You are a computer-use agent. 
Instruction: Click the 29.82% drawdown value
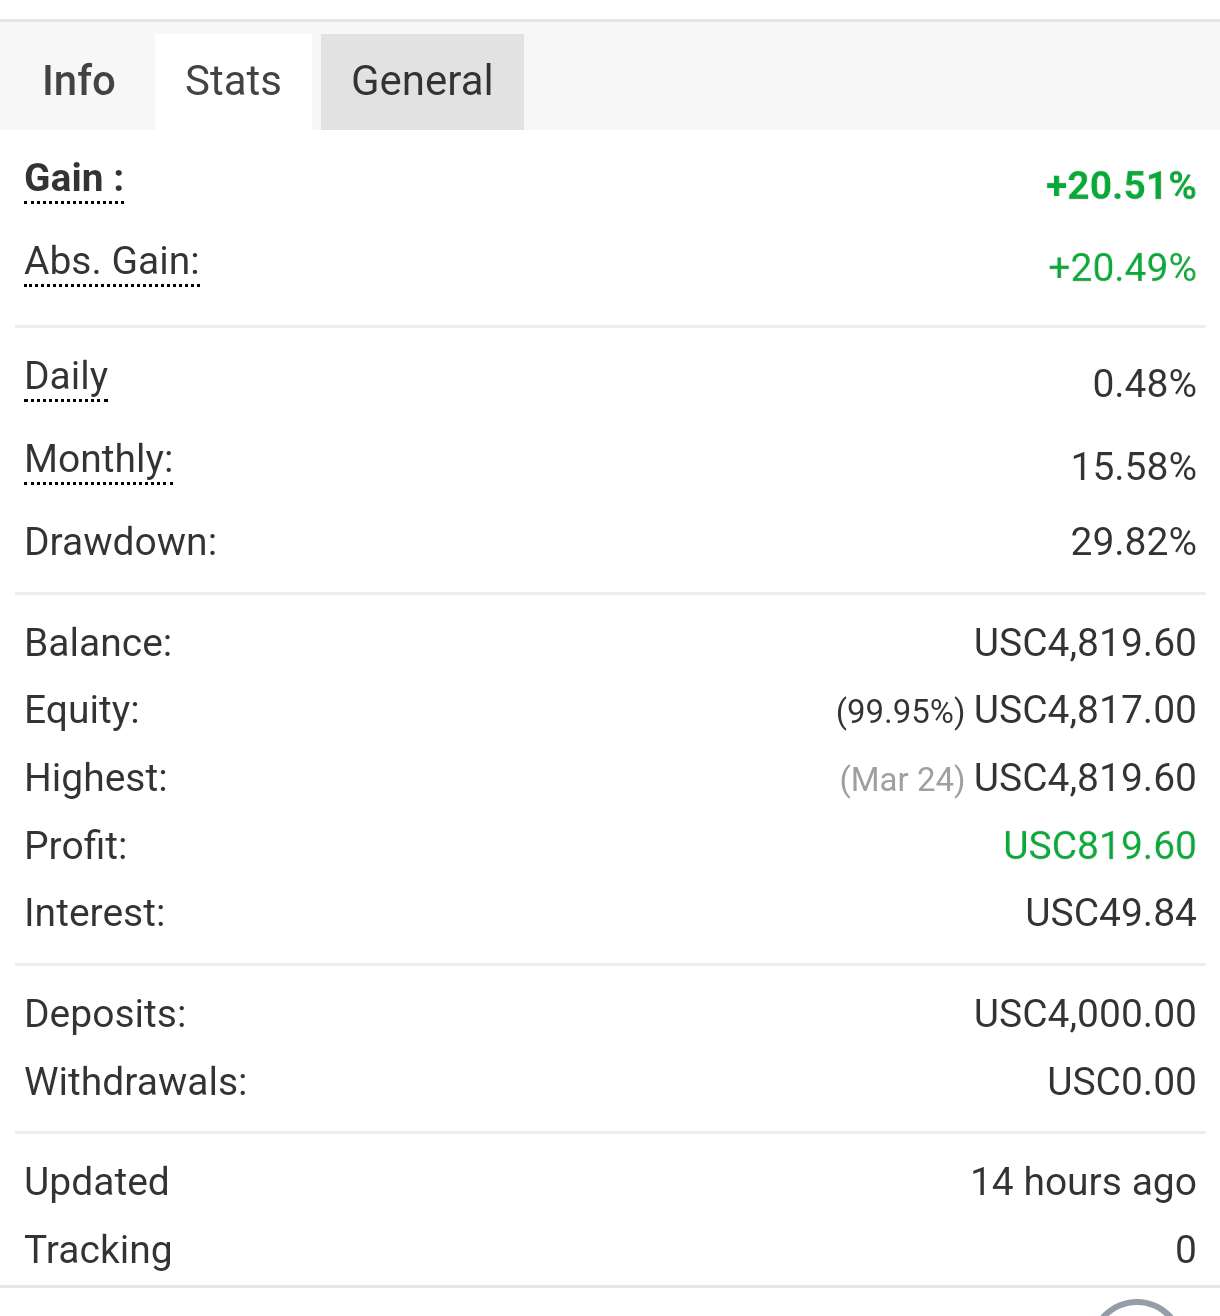[x=1133, y=542]
